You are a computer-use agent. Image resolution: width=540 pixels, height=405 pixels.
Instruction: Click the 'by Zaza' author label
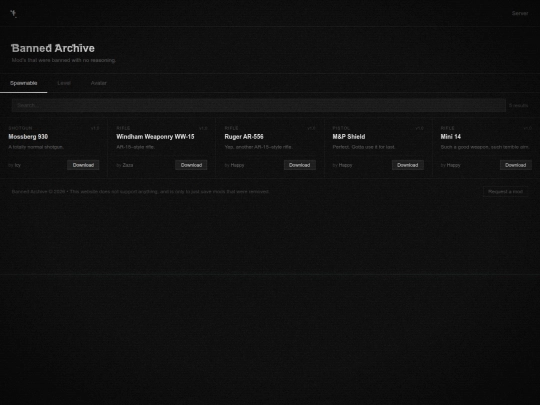point(125,165)
